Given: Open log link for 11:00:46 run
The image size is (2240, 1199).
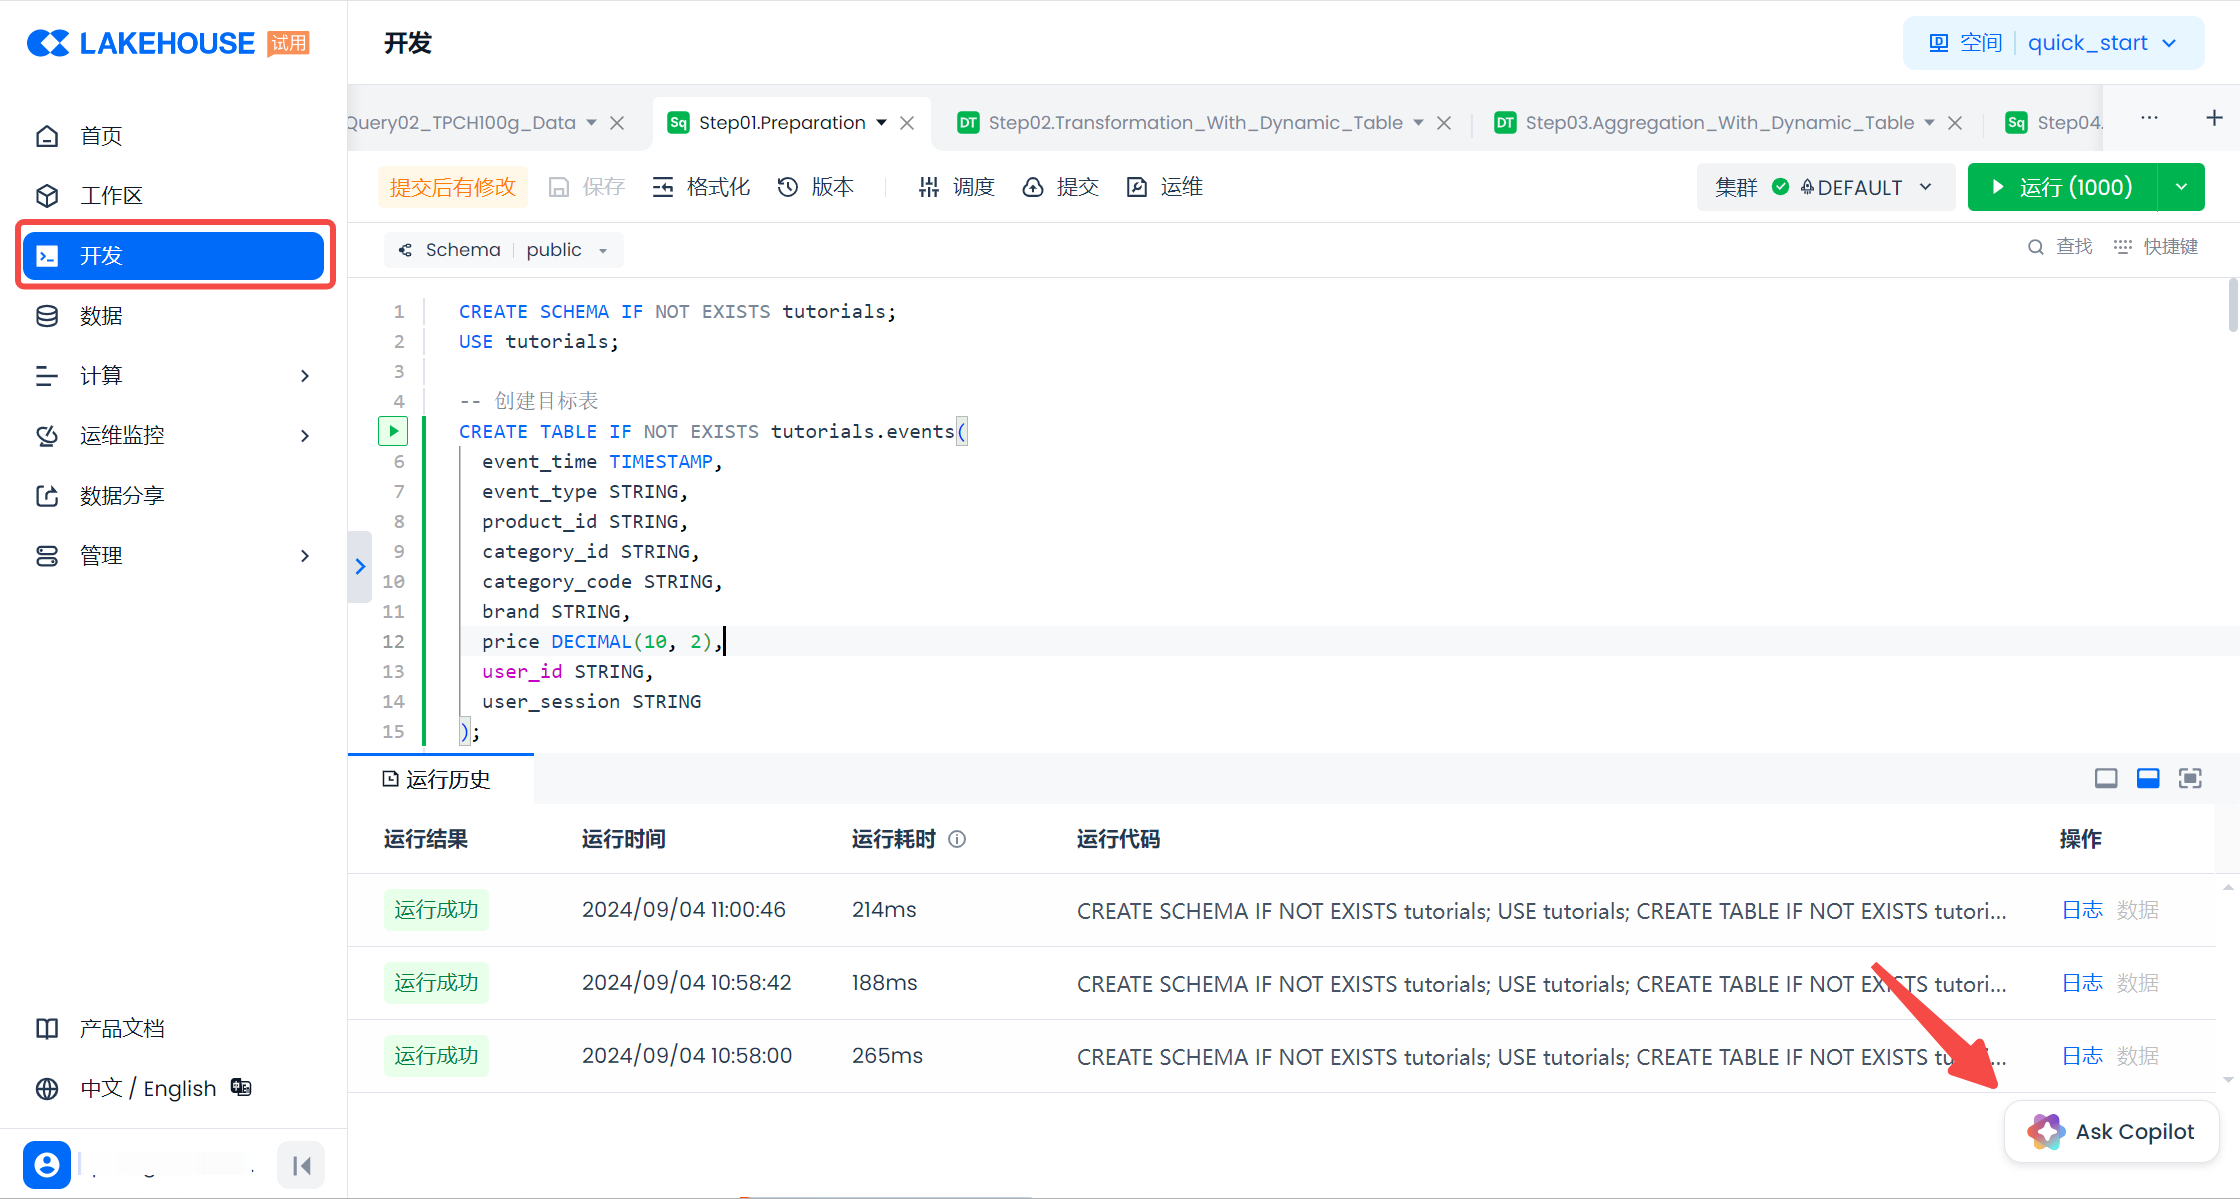Looking at the screenshot, I should (x=2082, y=910).
